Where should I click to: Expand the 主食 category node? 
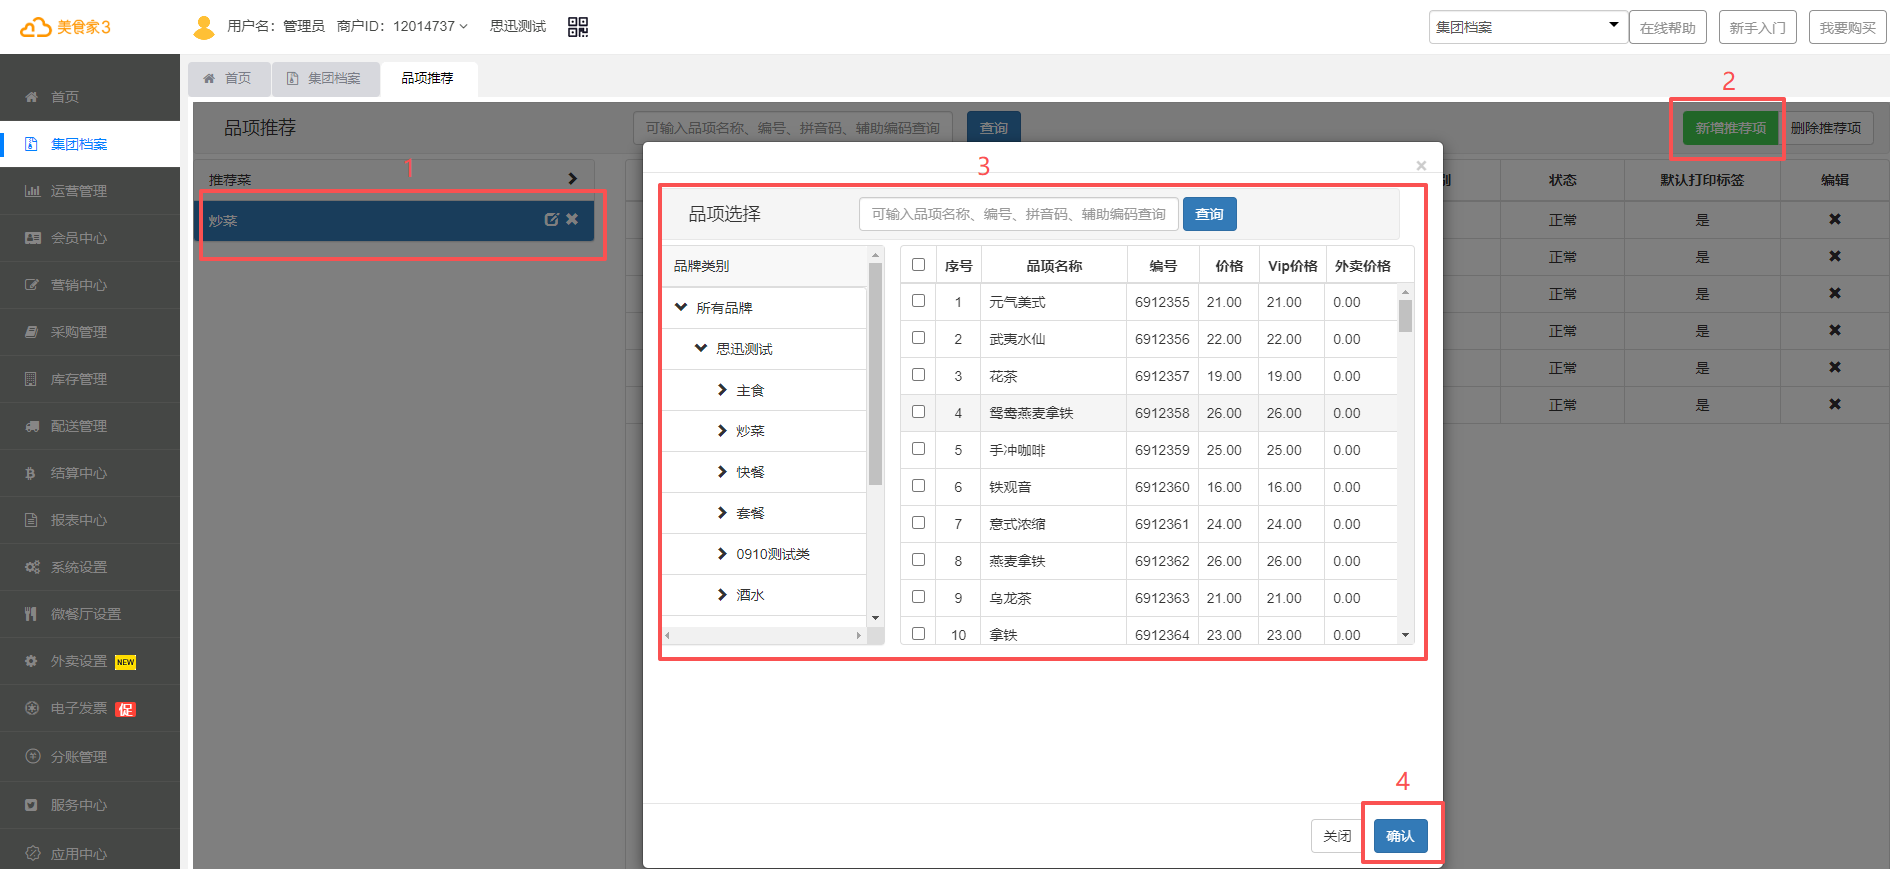point(722,390)
